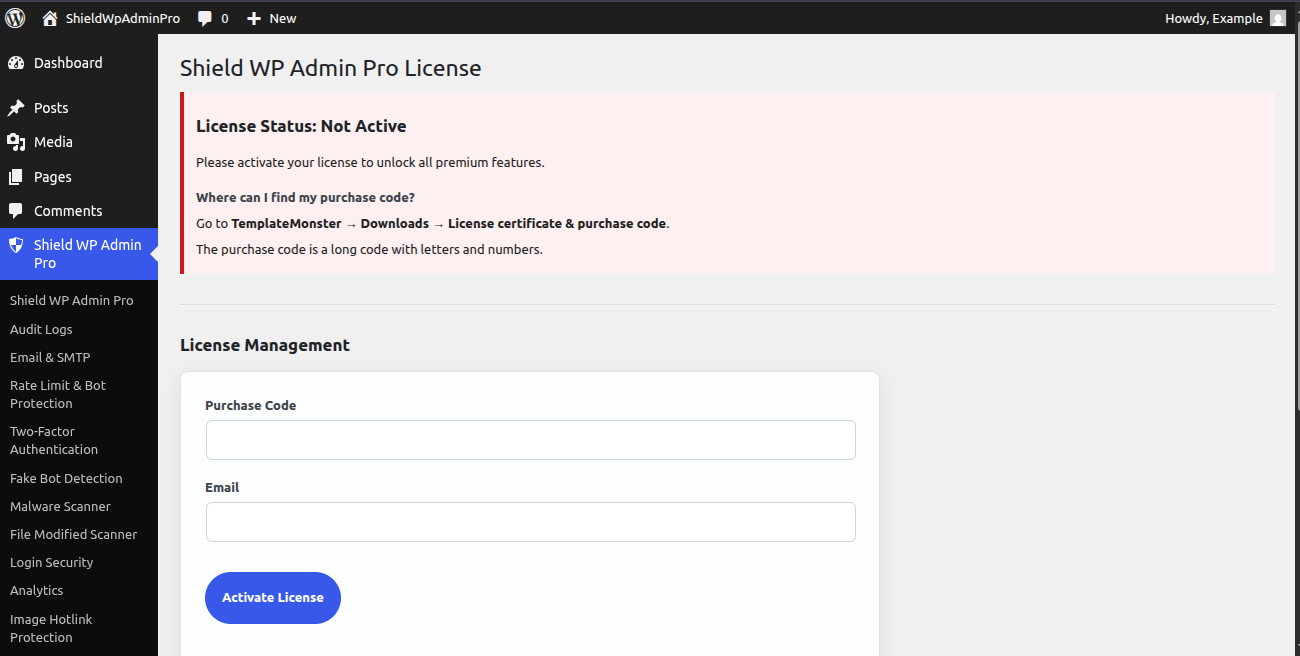This screenshot has width=1300, height=656.
Task: Open Image Hotlink Protection submenu
Action: 51,628
